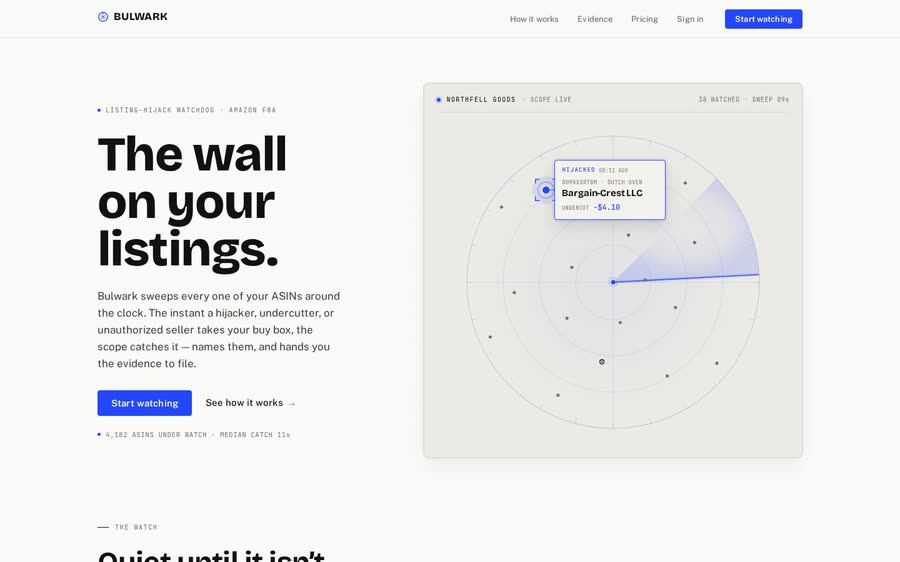Go to the Evidence nav link
This screenshot has height=562, width=900.
click(595, 19)
